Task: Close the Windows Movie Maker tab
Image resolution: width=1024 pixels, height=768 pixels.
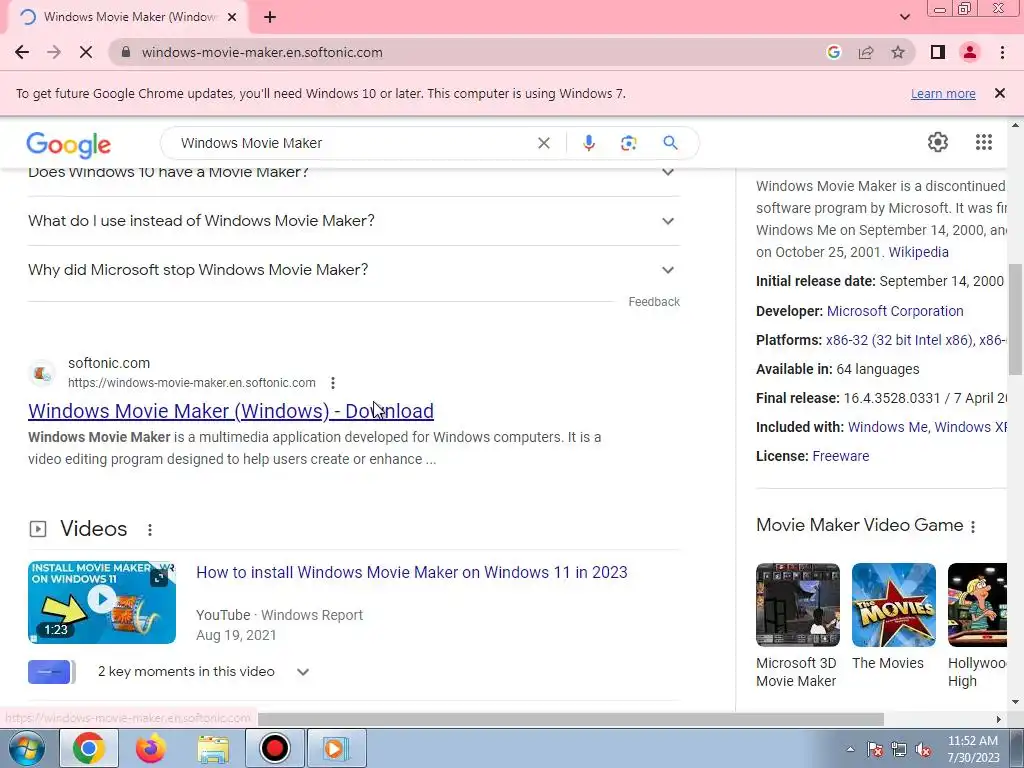Action: [232, 18]
